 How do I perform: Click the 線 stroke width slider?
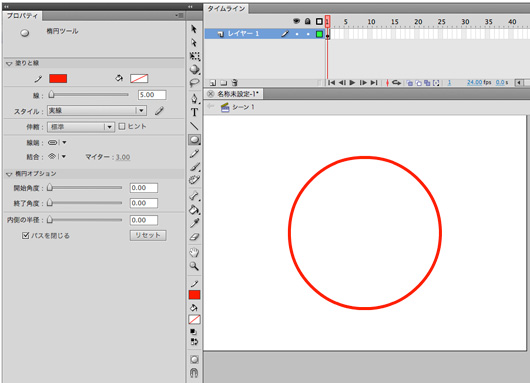(x=89, y=95)
